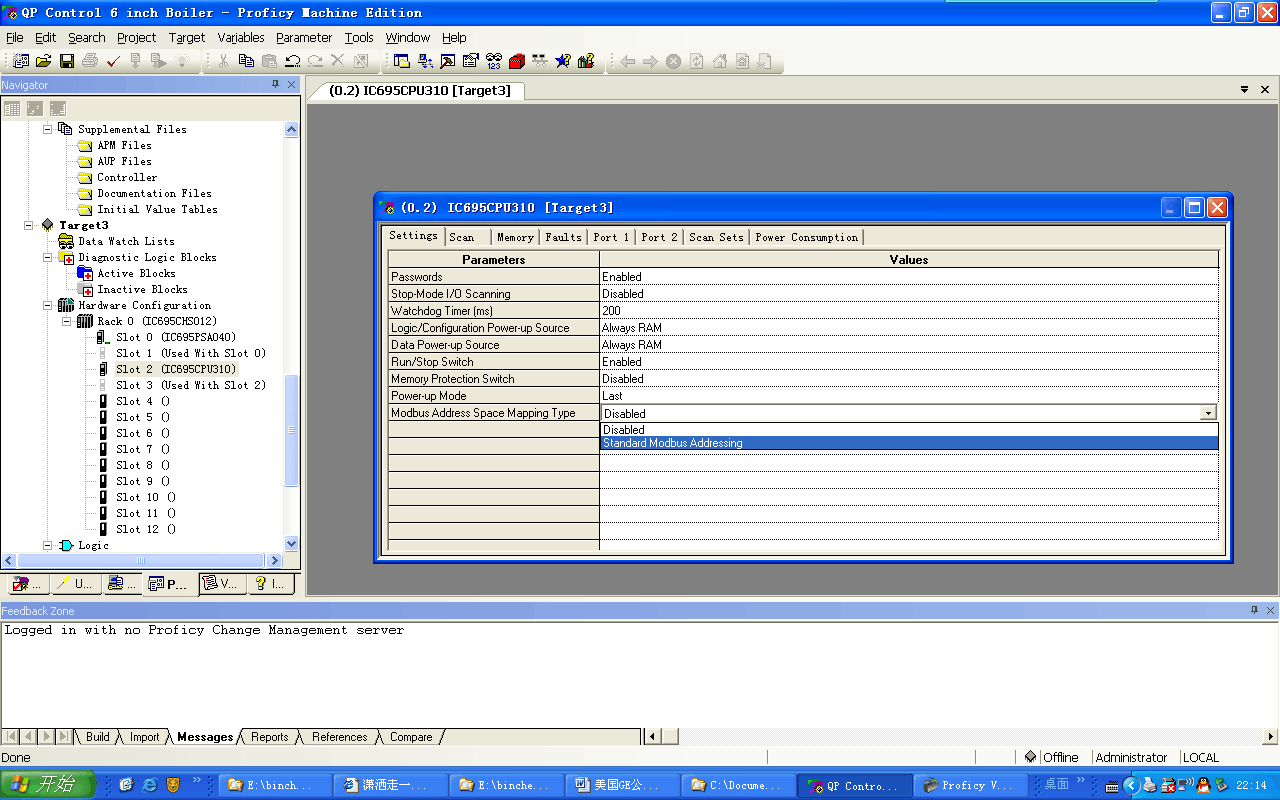
Task: Collapse the Logic tree node
Action: (x=47, y=545)
